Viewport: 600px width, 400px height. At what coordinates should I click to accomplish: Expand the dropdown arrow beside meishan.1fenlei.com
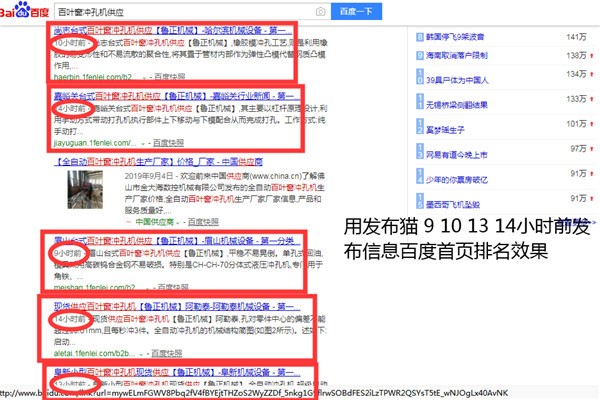(x=148, y=288)
